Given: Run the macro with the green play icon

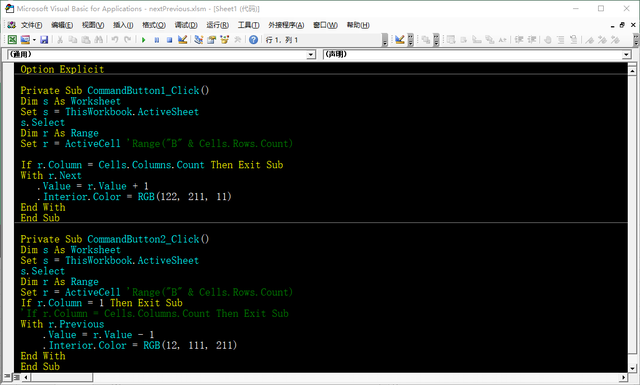Looking at the screenshot, I should point(143,40).
